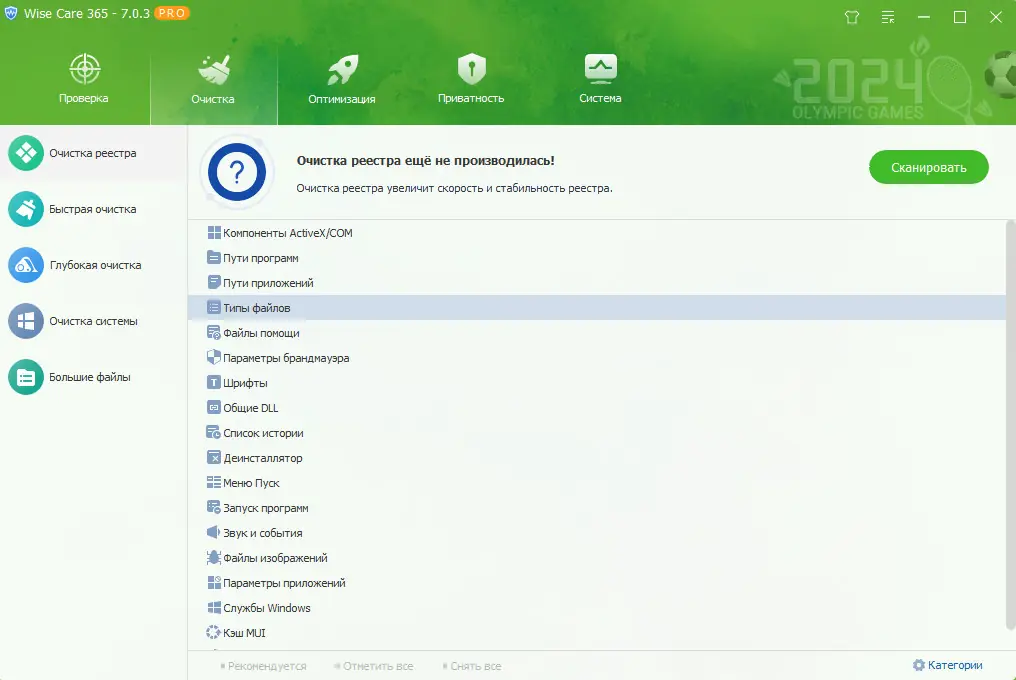Viewport: 1016px width, 680px height.
Task: Open Очистка системы in the sidebar
Action: tap(93, 321)
